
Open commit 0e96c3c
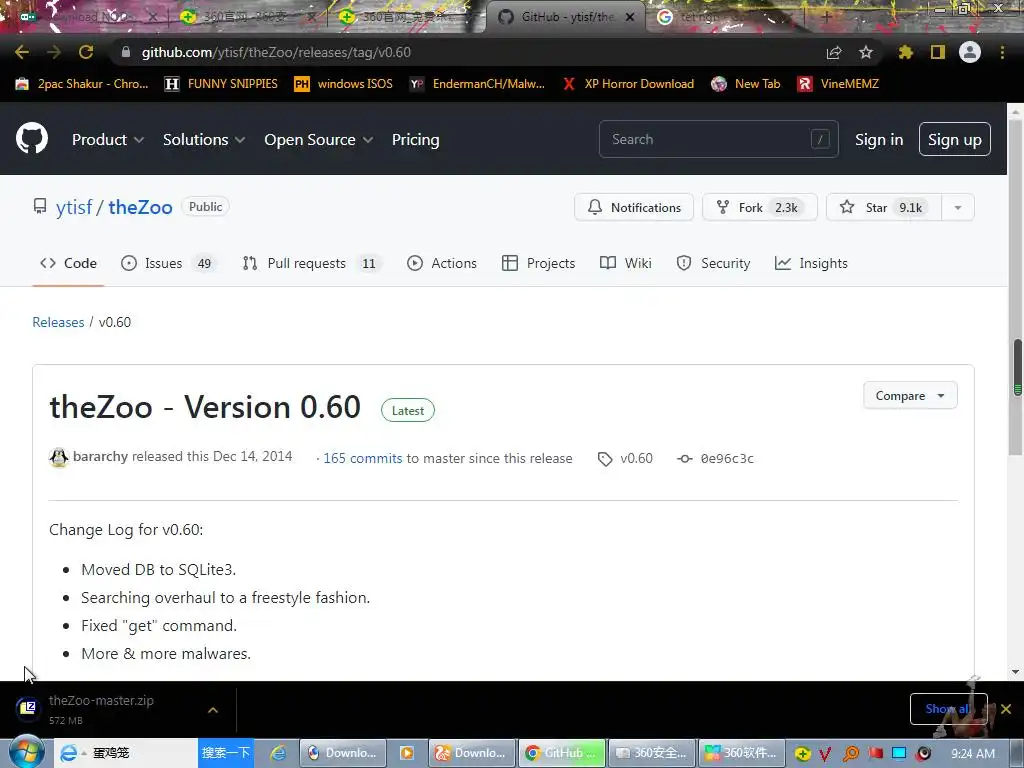coord(727,458)
